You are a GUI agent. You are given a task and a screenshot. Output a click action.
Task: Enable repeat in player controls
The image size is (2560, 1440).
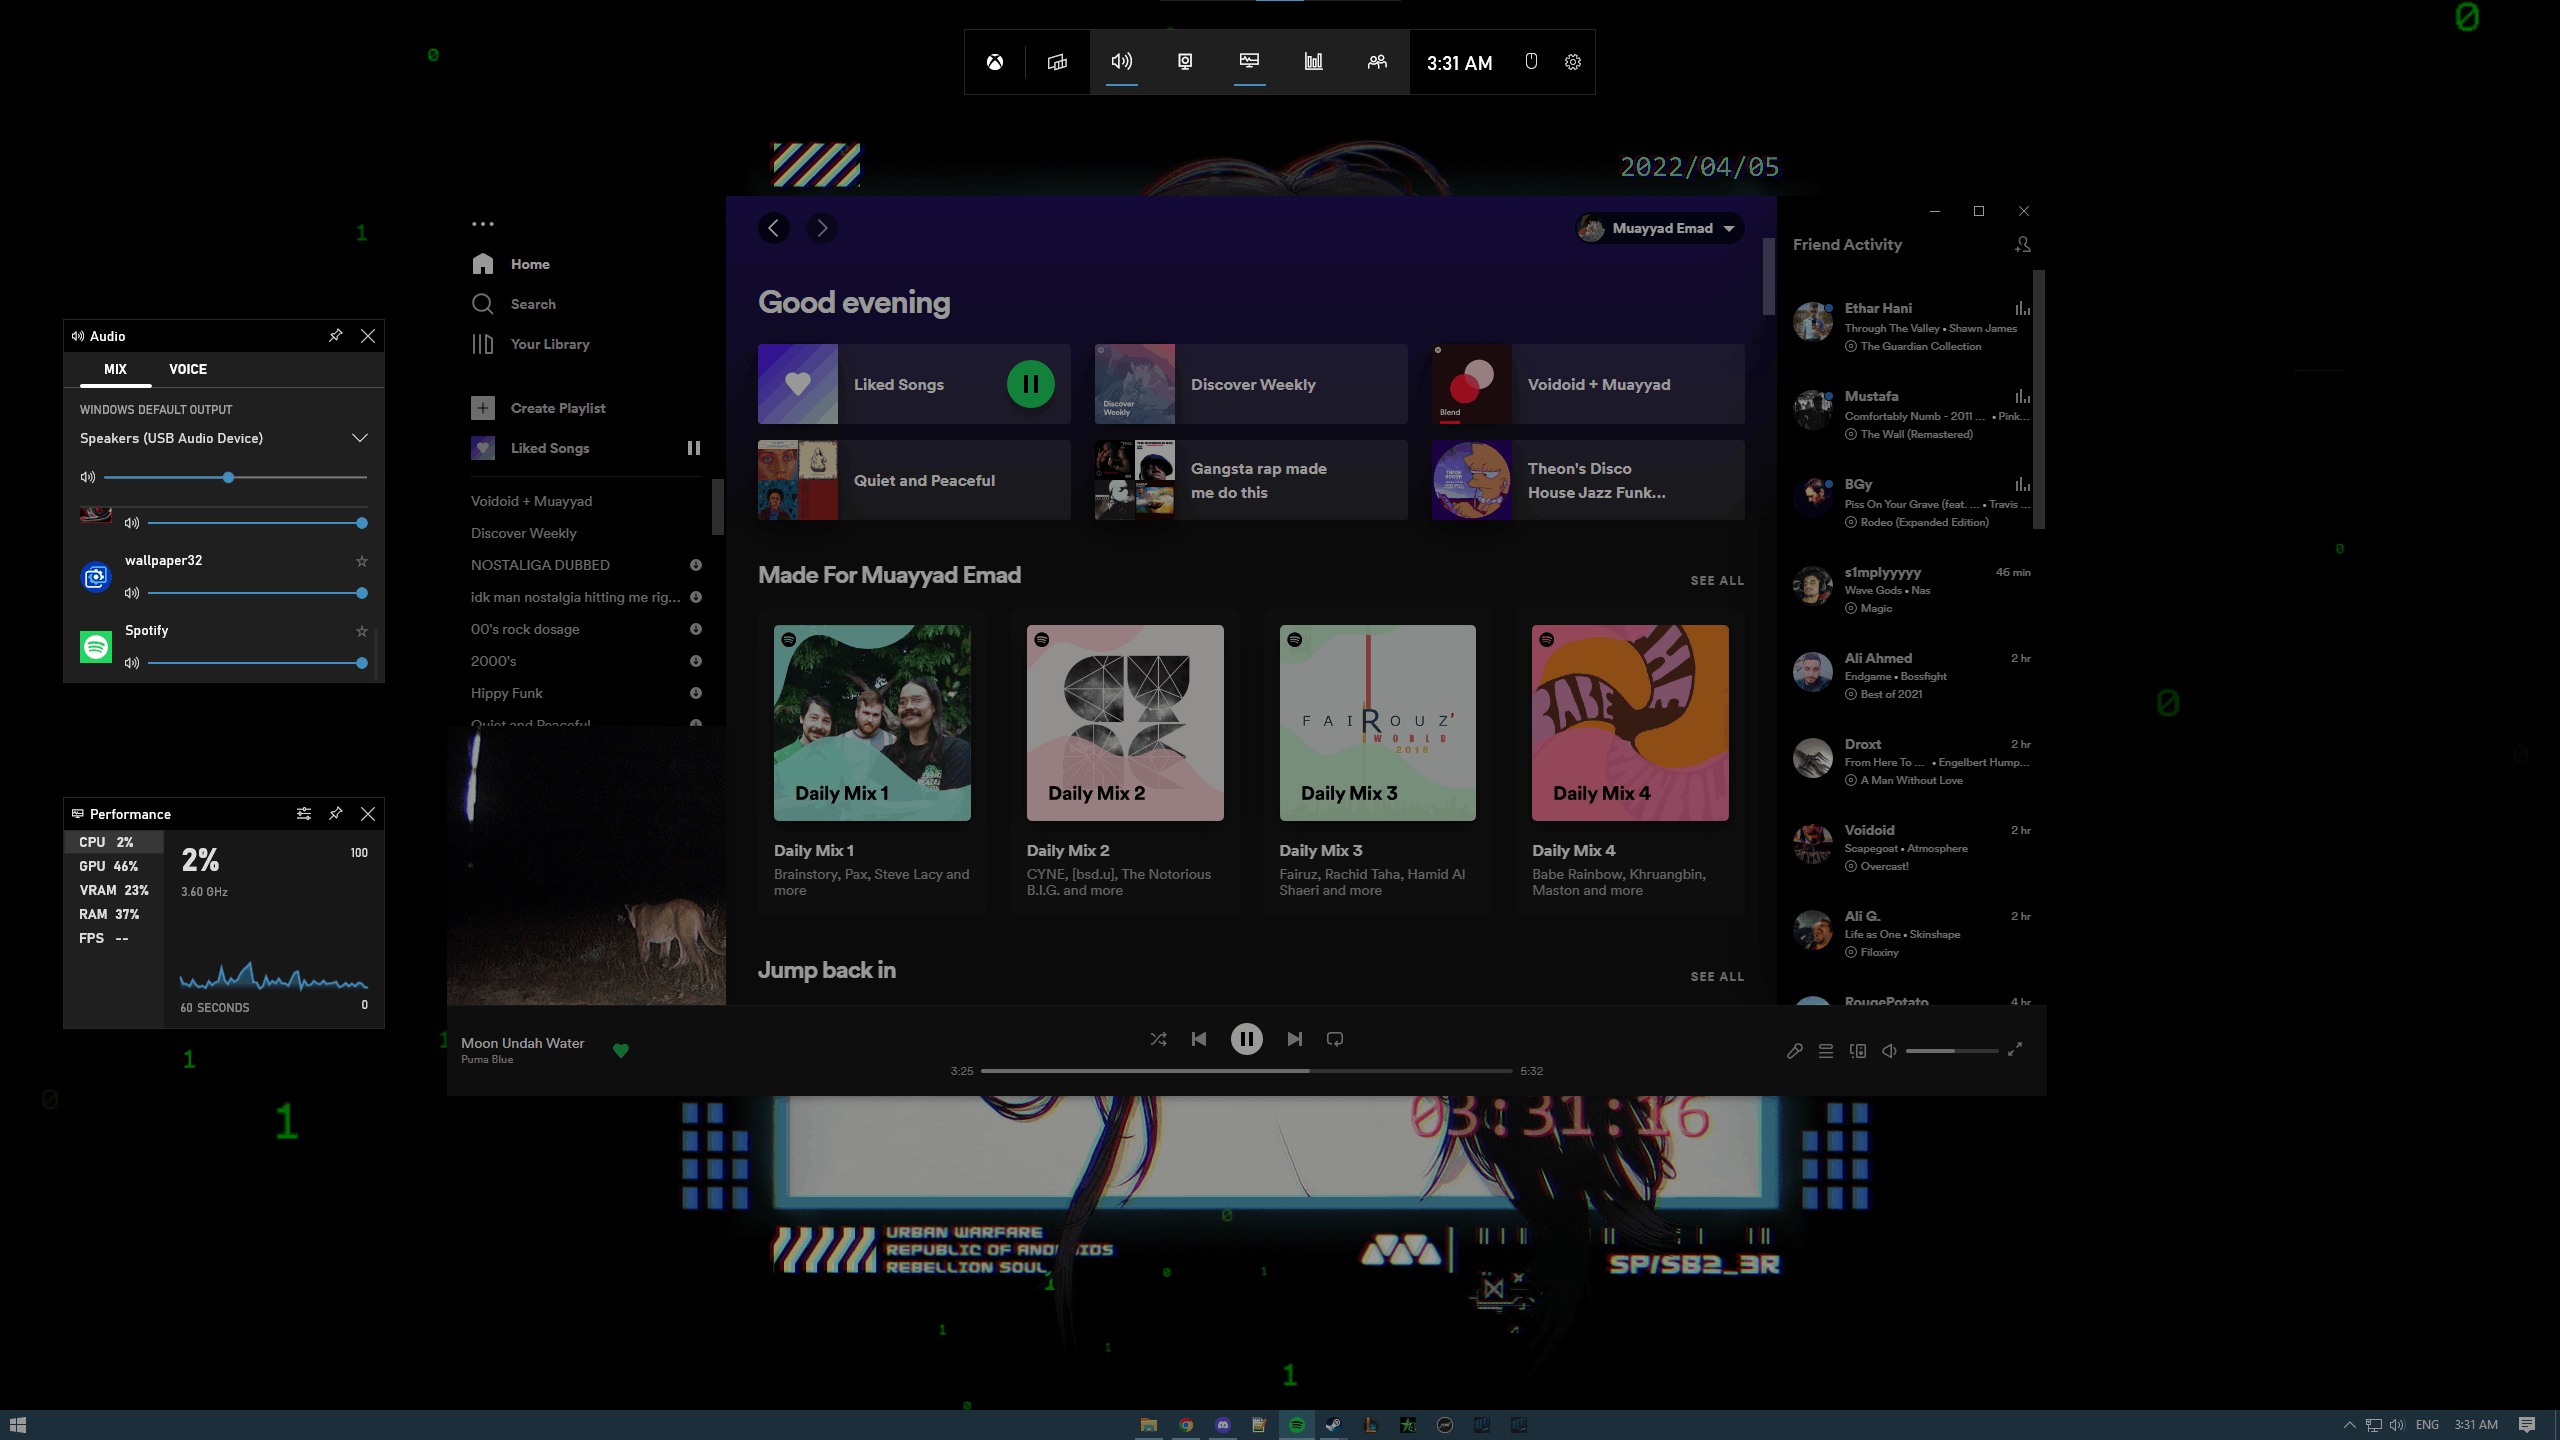[x=1335, y=1039]
